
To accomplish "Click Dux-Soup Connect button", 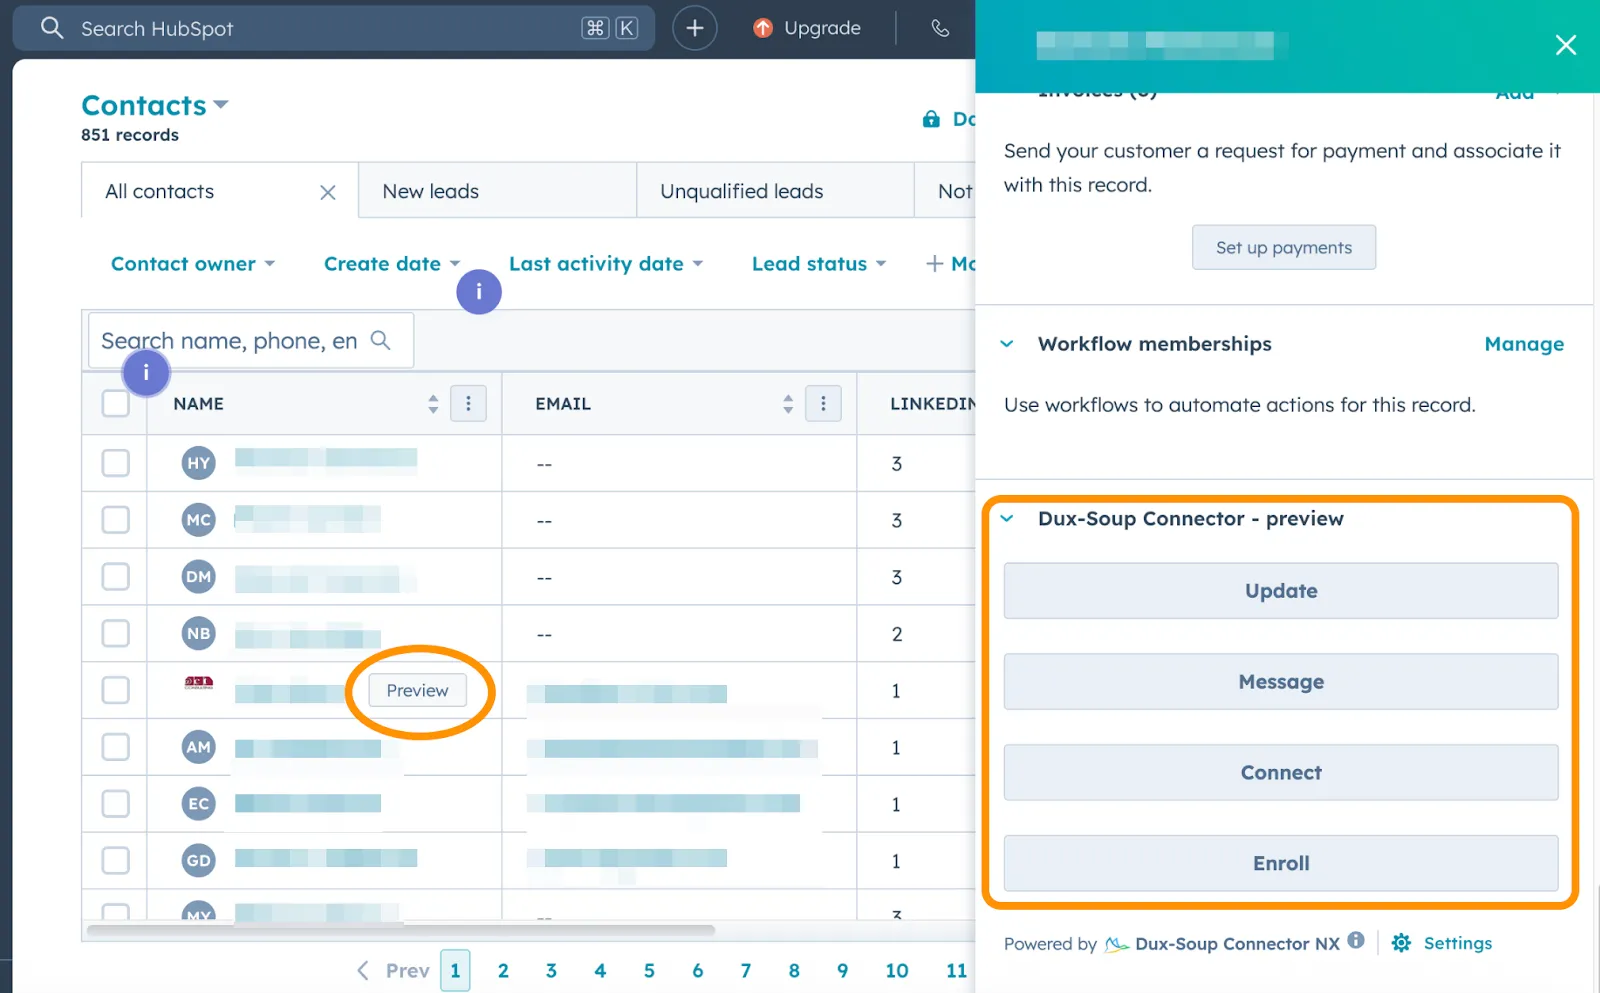I will click(x=1281, y=773).
